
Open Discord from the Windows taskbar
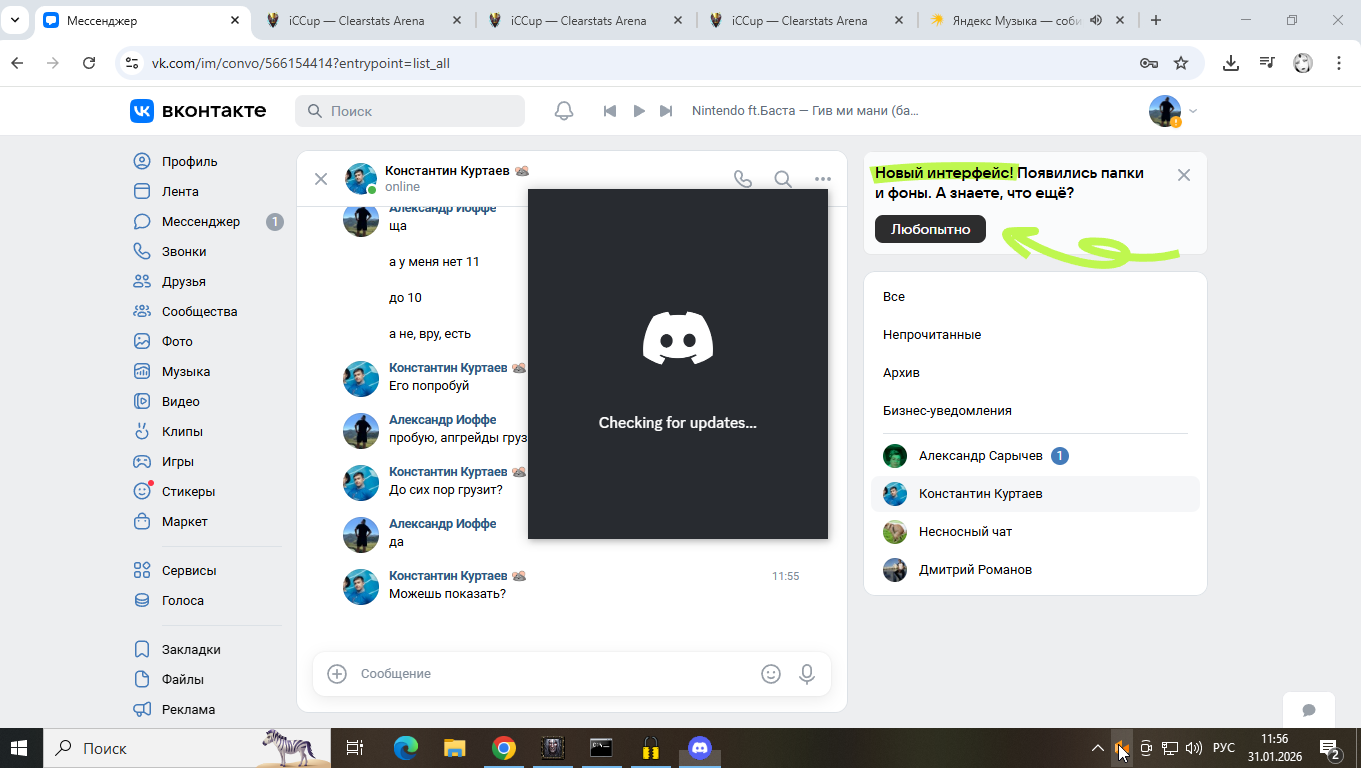(x=700, y=748)
